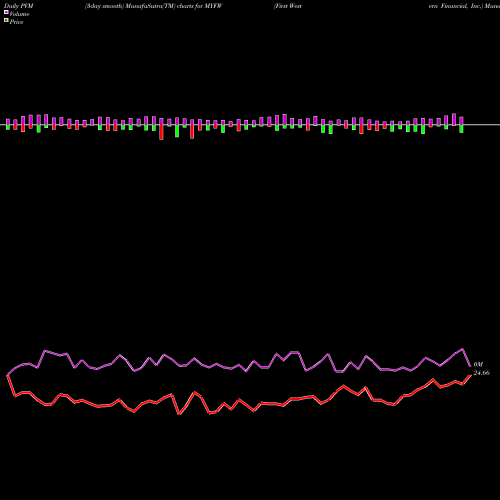Click the 0M volume value label
Viewport: 500px width, 500px height.
tap(478, 365)
